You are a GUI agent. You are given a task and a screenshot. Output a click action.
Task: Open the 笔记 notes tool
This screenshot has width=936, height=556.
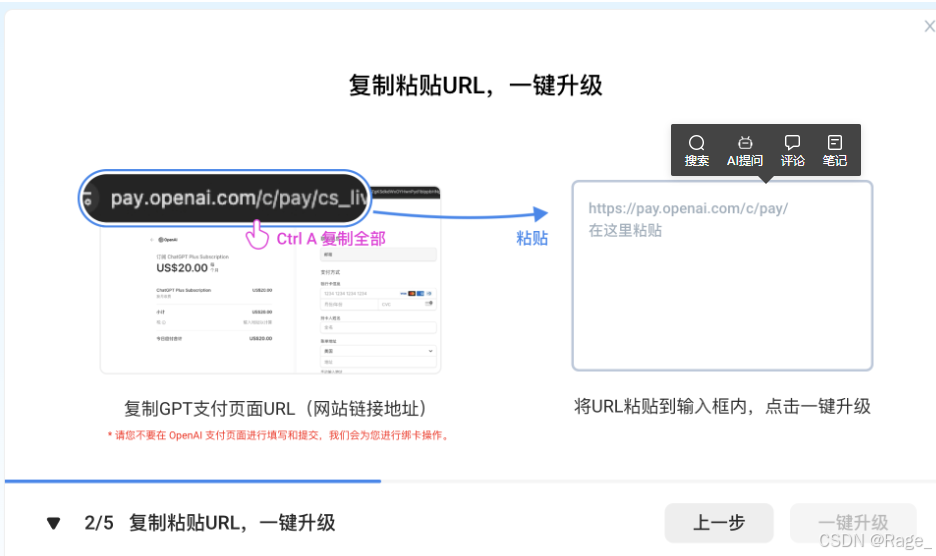[835, 150]
